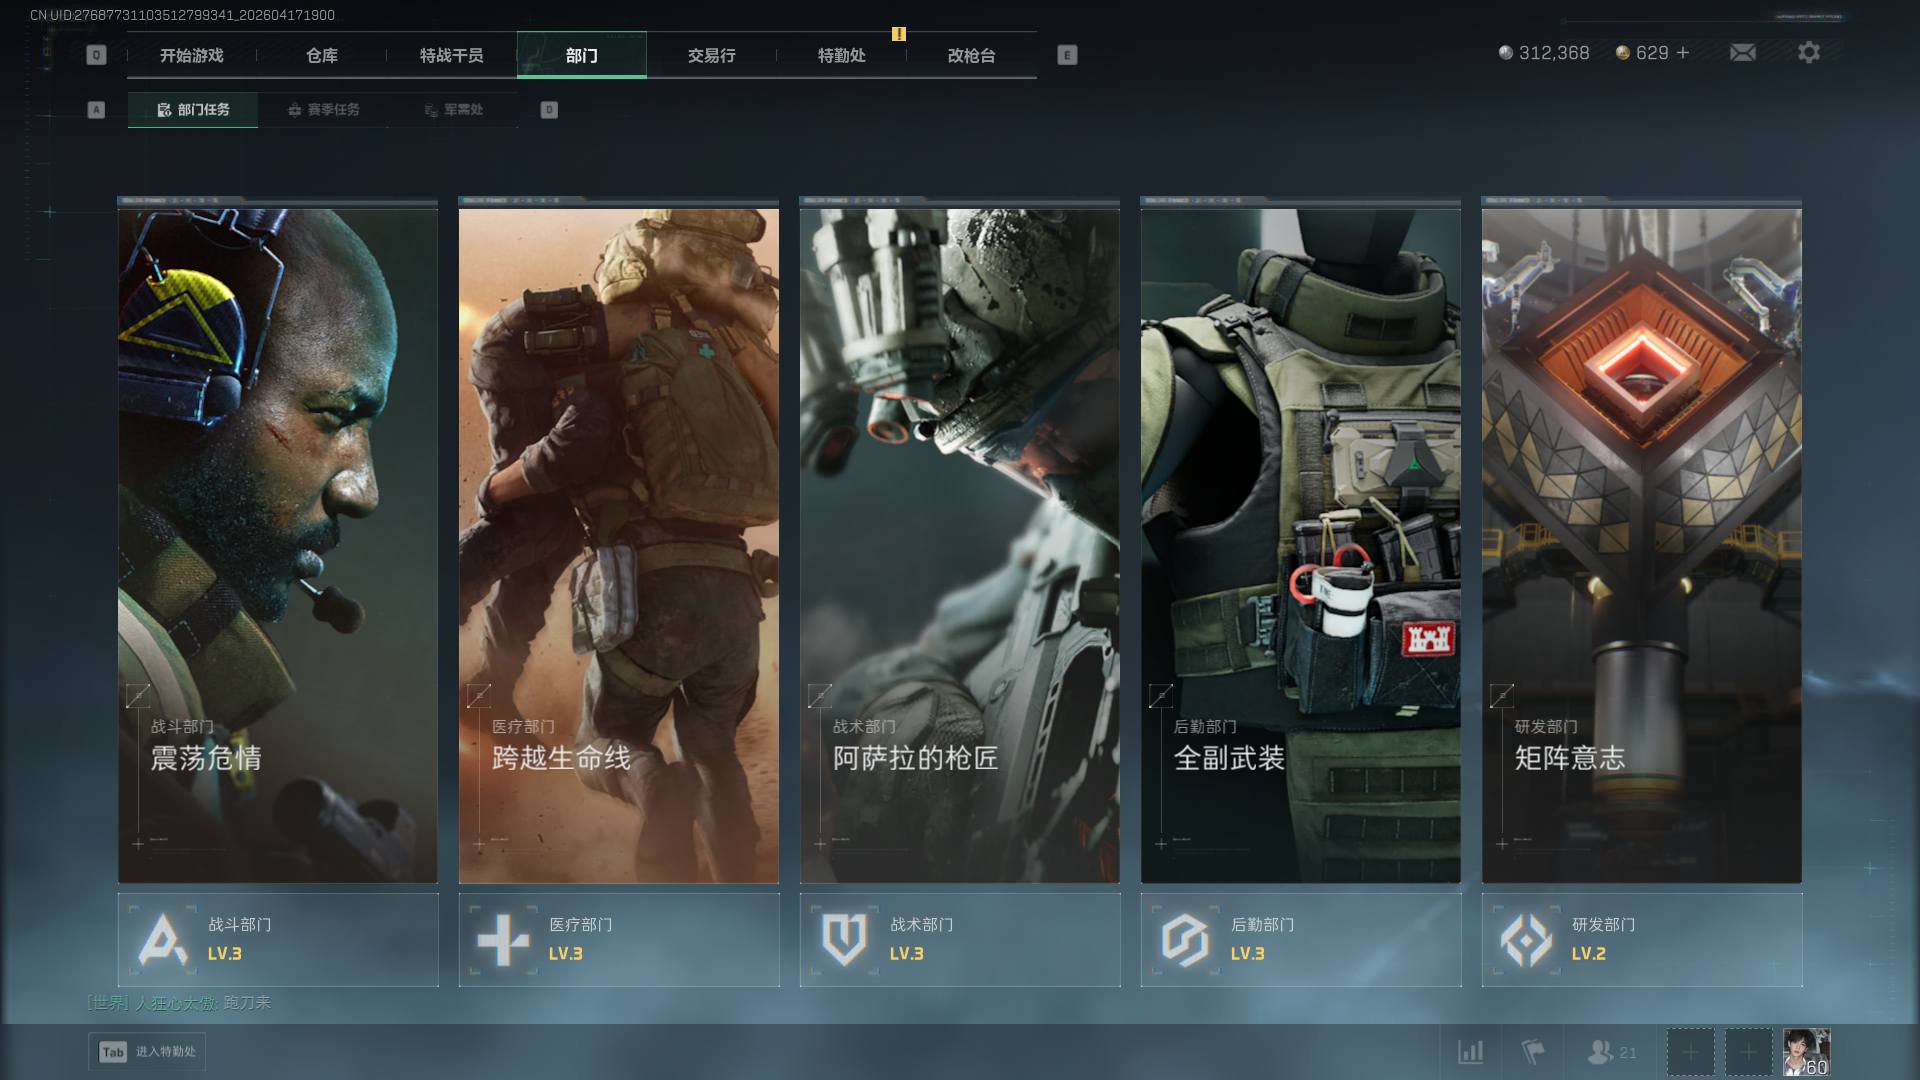Click the plus to add currency
1920x1080 pixels.
1683,52
